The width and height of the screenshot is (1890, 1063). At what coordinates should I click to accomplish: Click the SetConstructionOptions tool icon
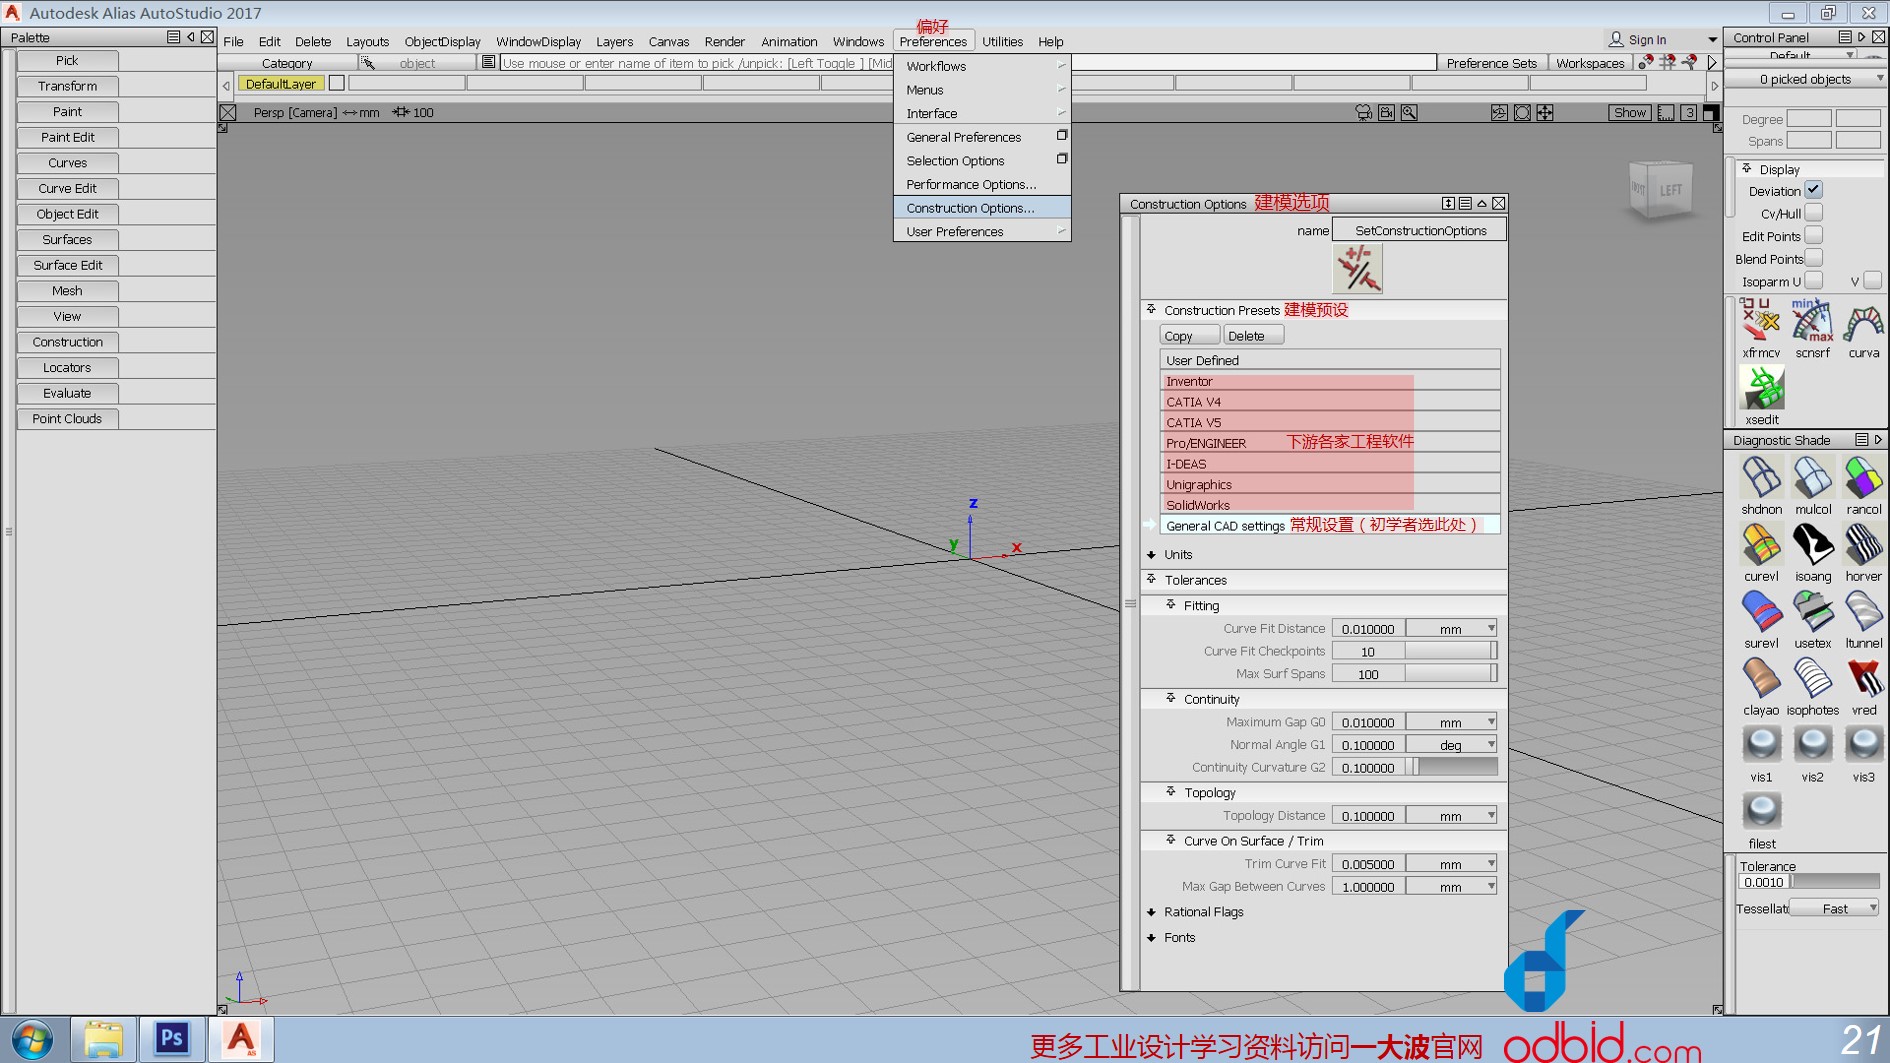(x=1357, y=268)
